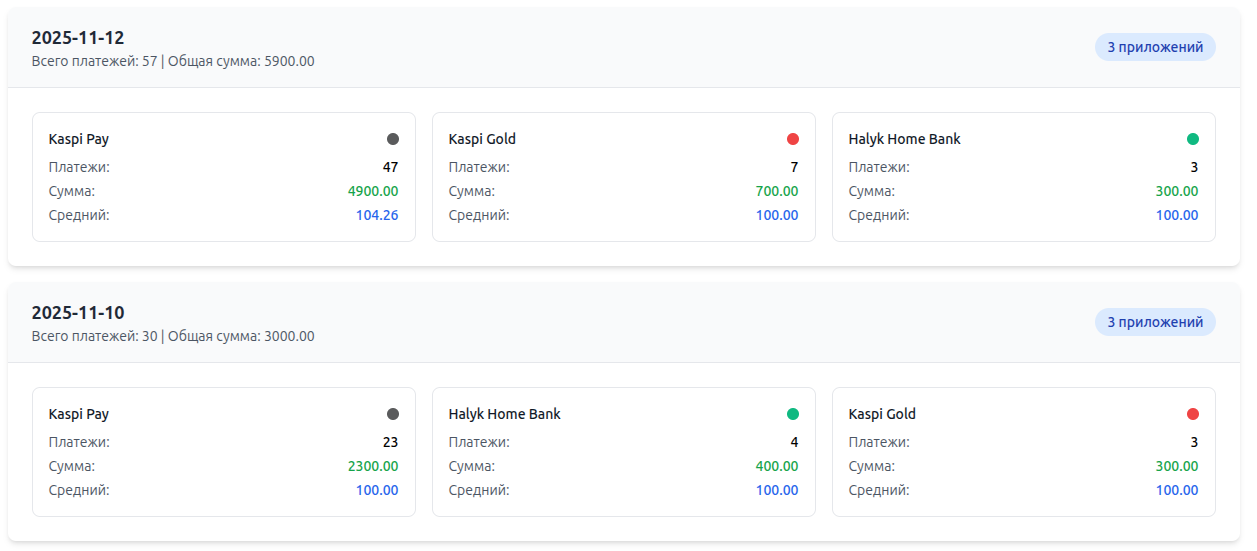Image resolution: width=1257 pixels, height=551 pixels.
Task: Click red status dot on Kaspi Gold card for 2025-11-10
Action: click(1193, 415)
